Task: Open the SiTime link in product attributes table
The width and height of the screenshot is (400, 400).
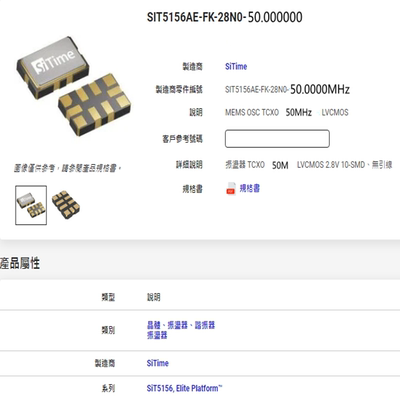Action: (x=158, y=363)
